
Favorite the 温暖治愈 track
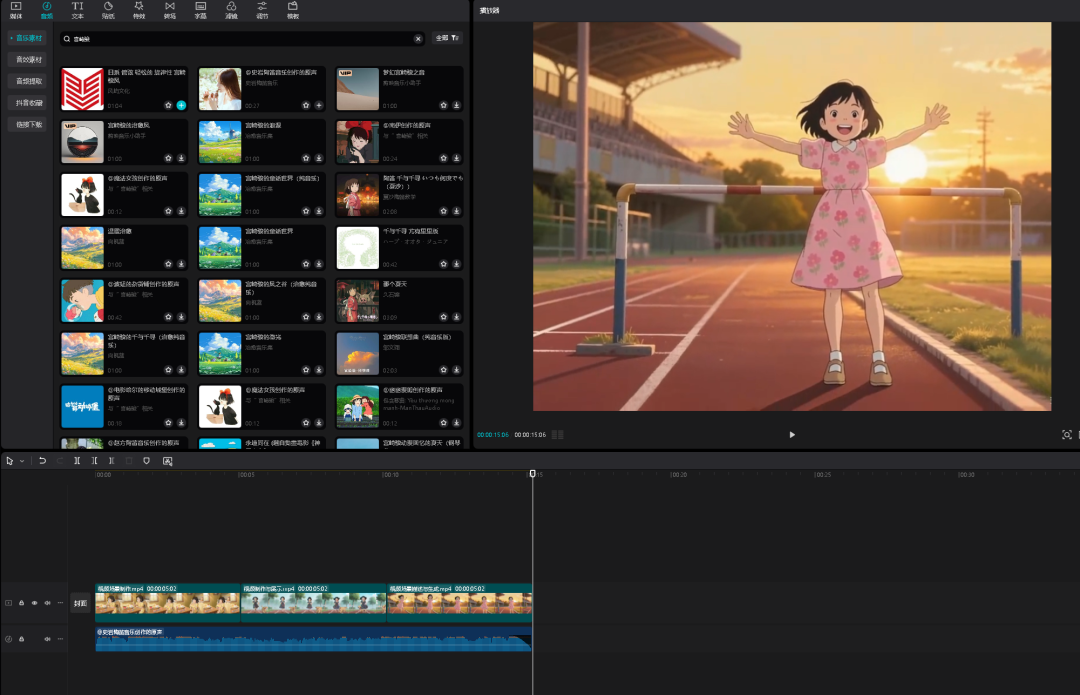(x=168, y=264)
